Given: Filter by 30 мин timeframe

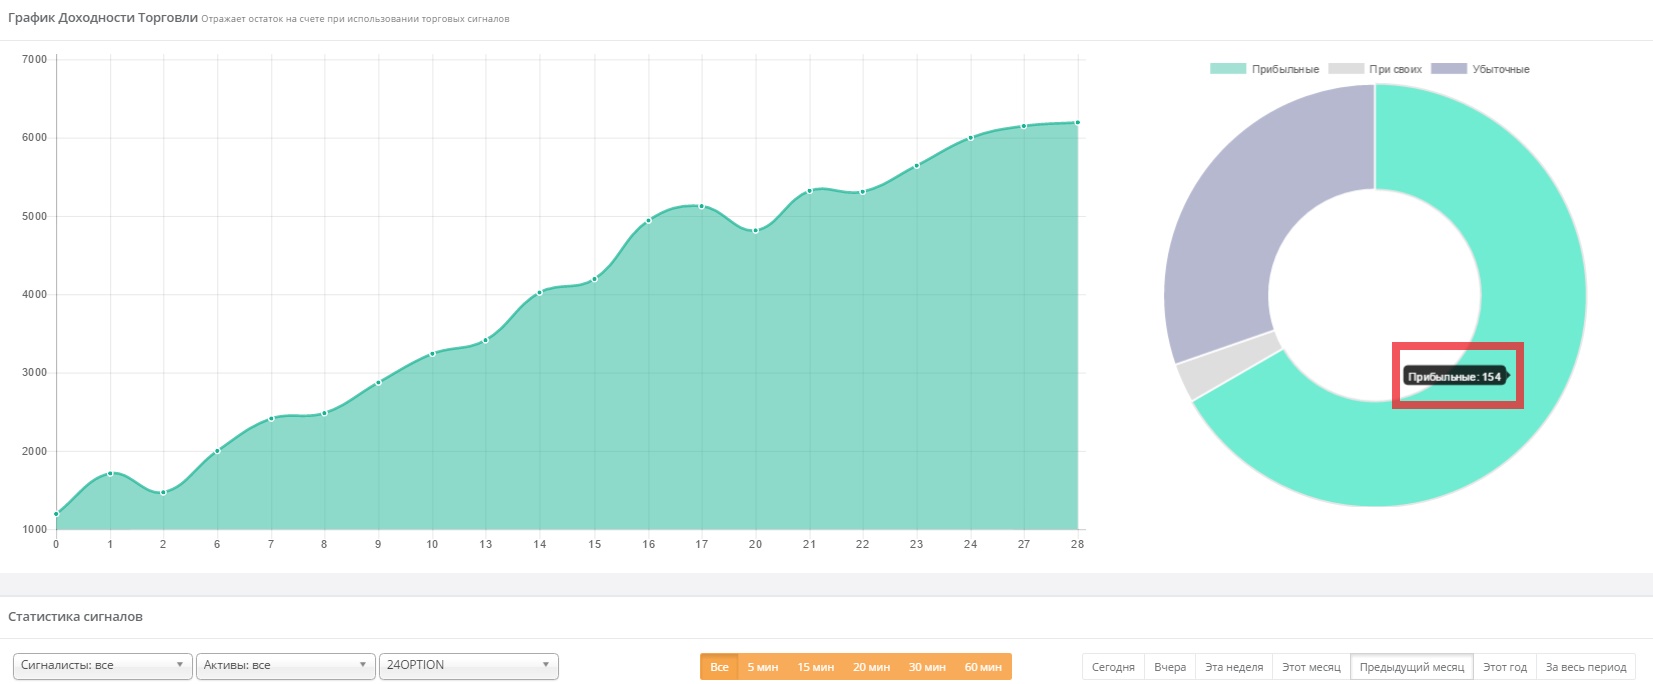Looking at the screenshot, I should tap(927, 667).
